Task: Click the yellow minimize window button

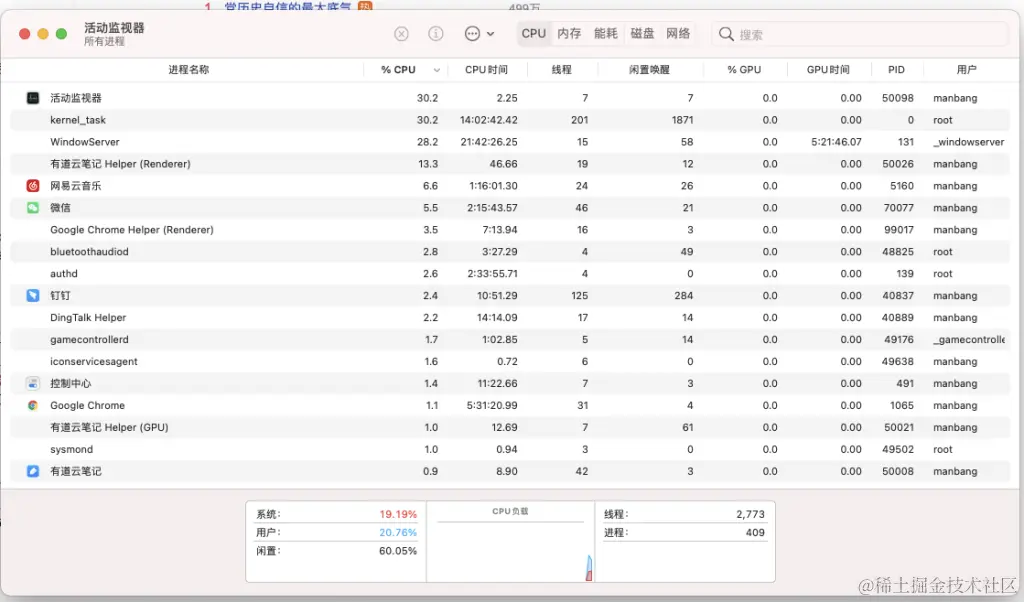Action: pyautogui.click(x=43, y=34)
